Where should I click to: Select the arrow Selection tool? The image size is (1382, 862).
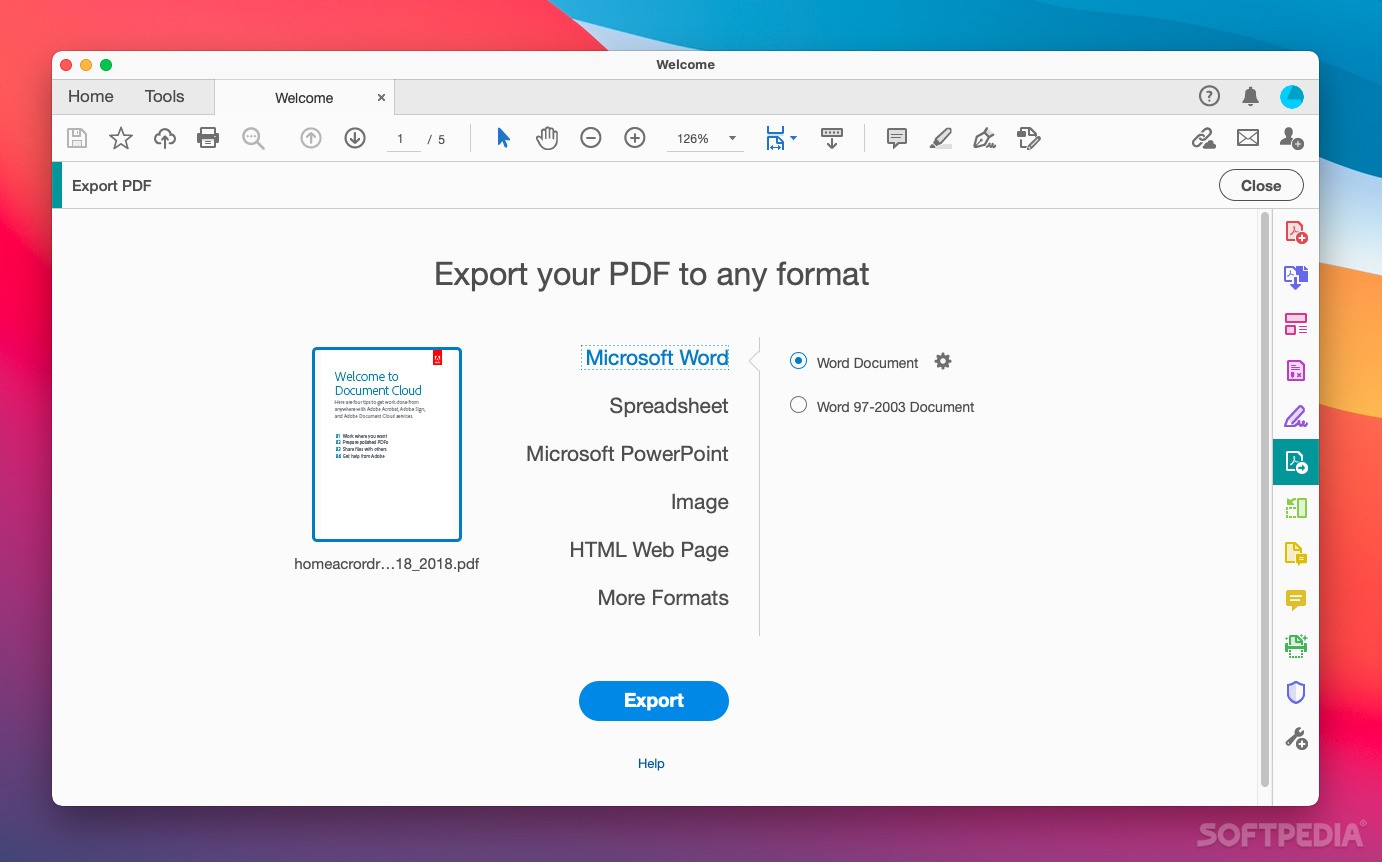[x=503, y=138]
